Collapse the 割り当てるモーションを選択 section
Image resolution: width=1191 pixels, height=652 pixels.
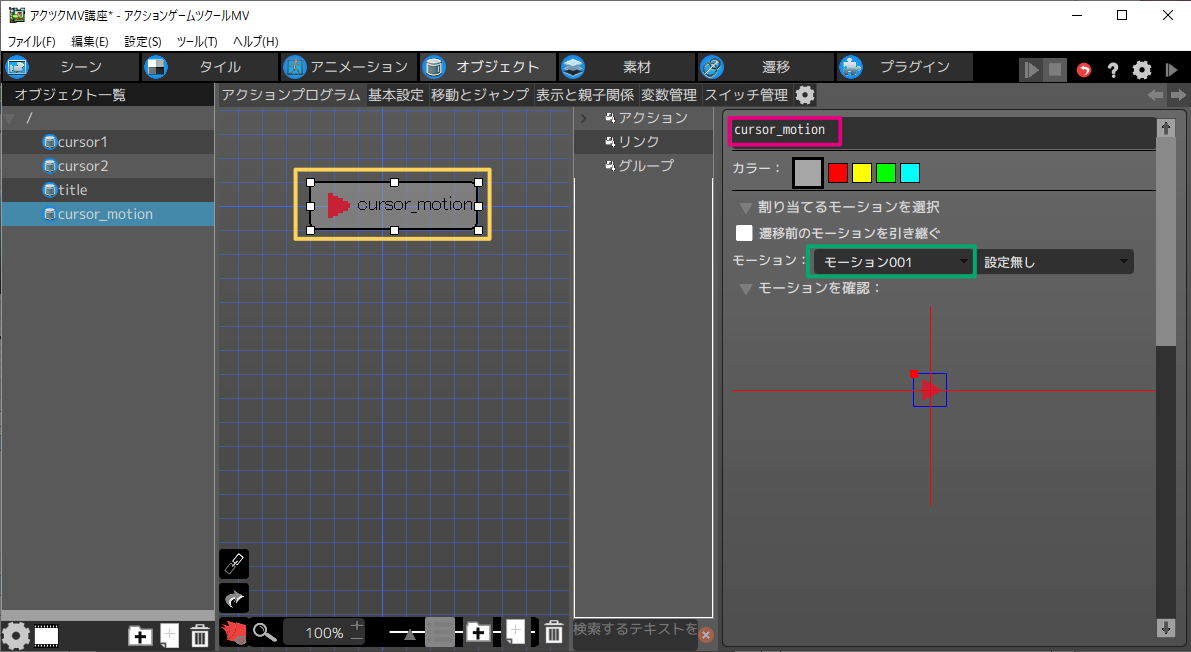coord(745,207)
